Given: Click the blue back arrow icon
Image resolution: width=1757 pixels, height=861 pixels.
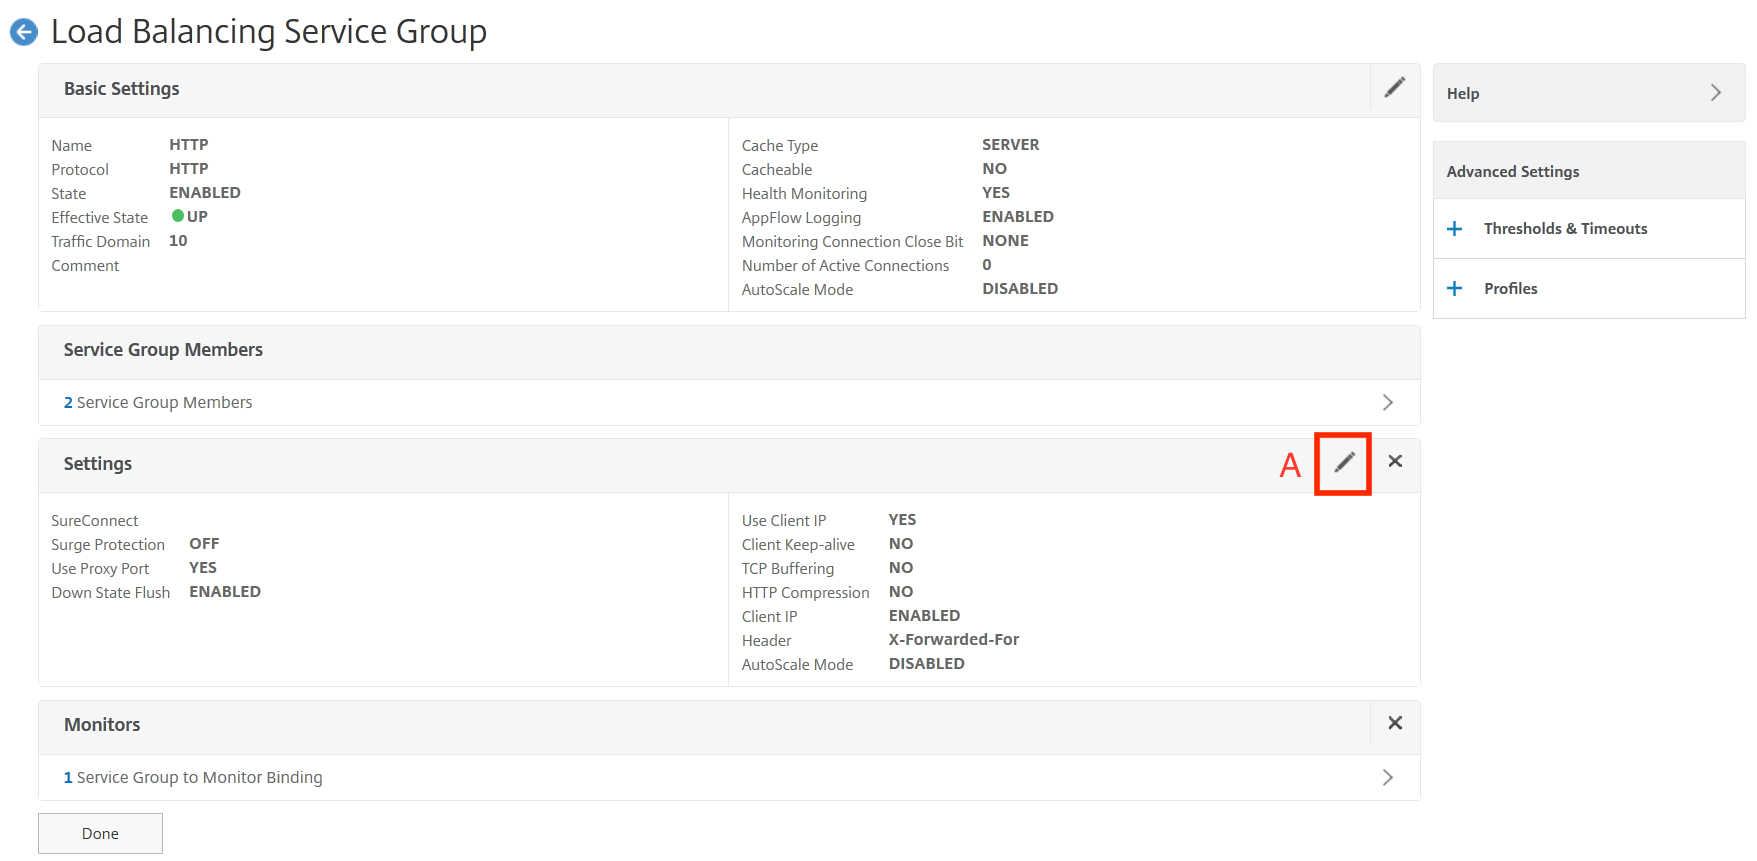Looking at the screenshot, I should [x=24, y=33].
